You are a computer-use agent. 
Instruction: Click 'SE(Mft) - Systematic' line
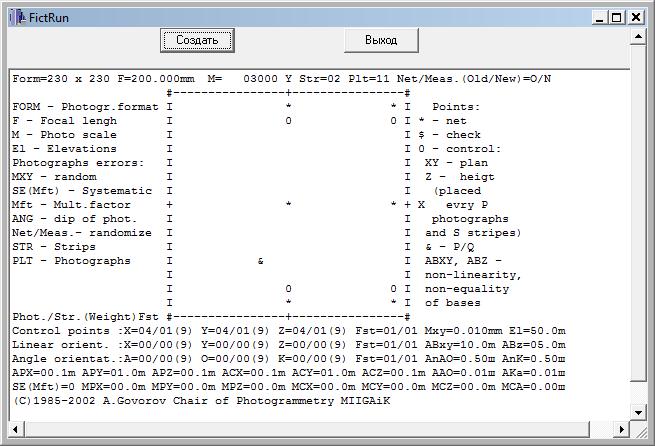point(82,191)
